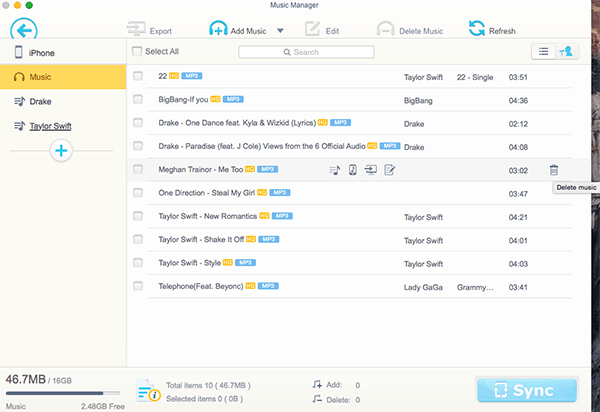Screen dimensions: 600x412
Task: Click the Delete note-minus icon in status bar
Action: pyautogui.click(x=317, y=399)
